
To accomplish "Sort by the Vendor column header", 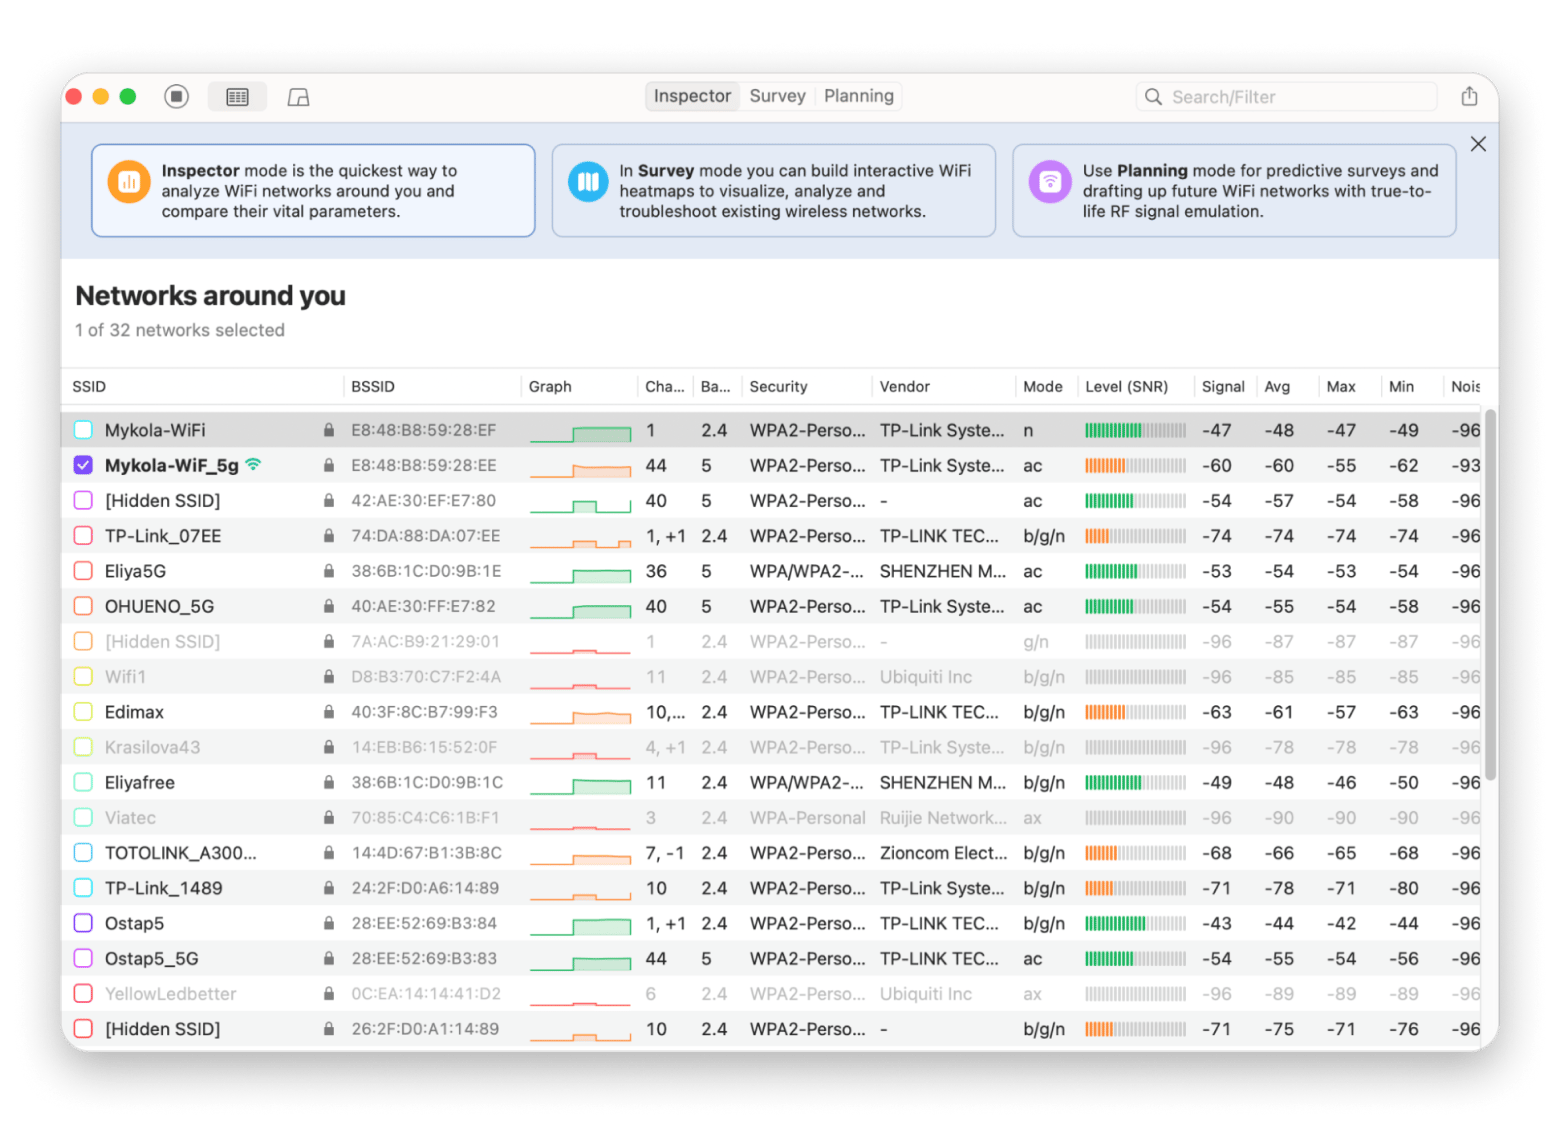I will click(904, 387).
